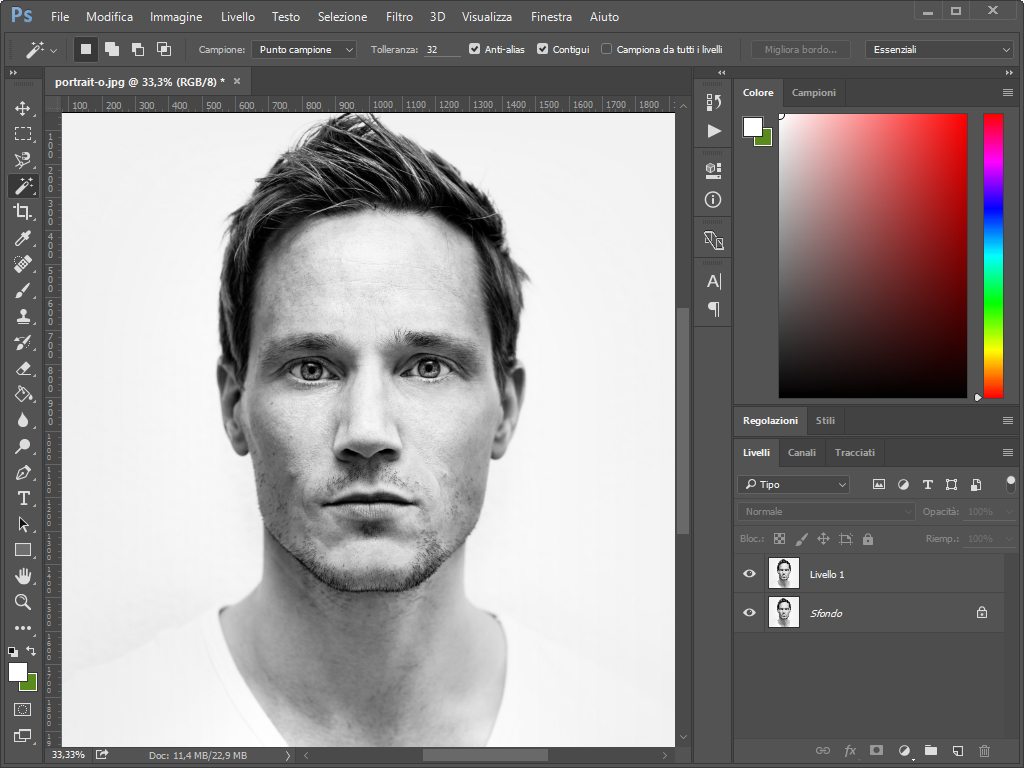Select the Move tool
Screen dimensions: 1024x768
[x=22, y=108]
